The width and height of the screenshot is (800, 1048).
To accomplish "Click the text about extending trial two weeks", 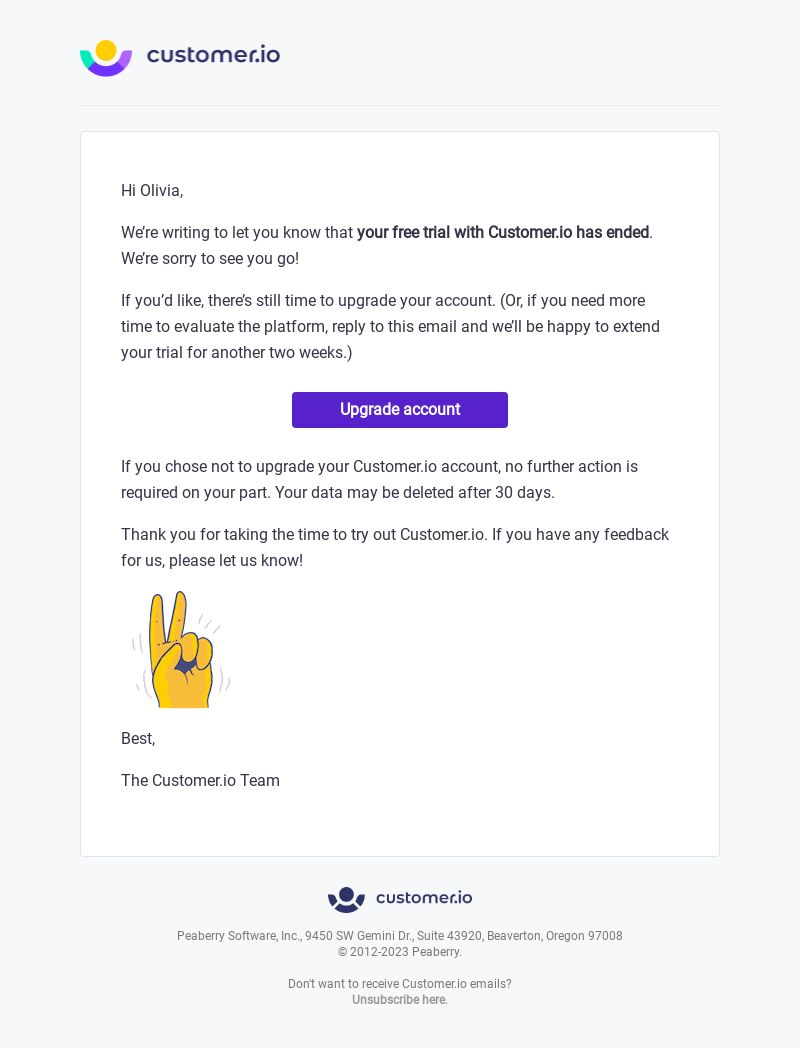I will pyautogui.click(x=390, y=326).
